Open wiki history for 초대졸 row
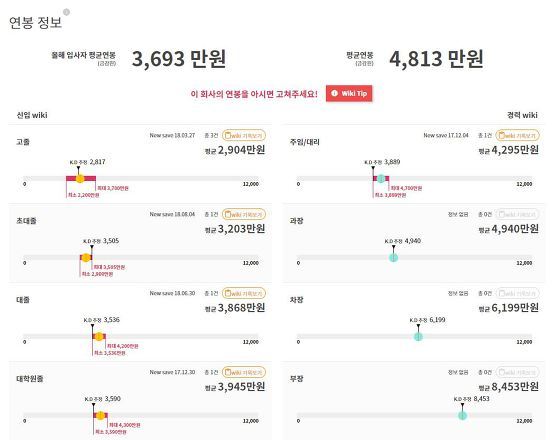The image size is (560, 440). pyautogui.click(x=244, y=215)
